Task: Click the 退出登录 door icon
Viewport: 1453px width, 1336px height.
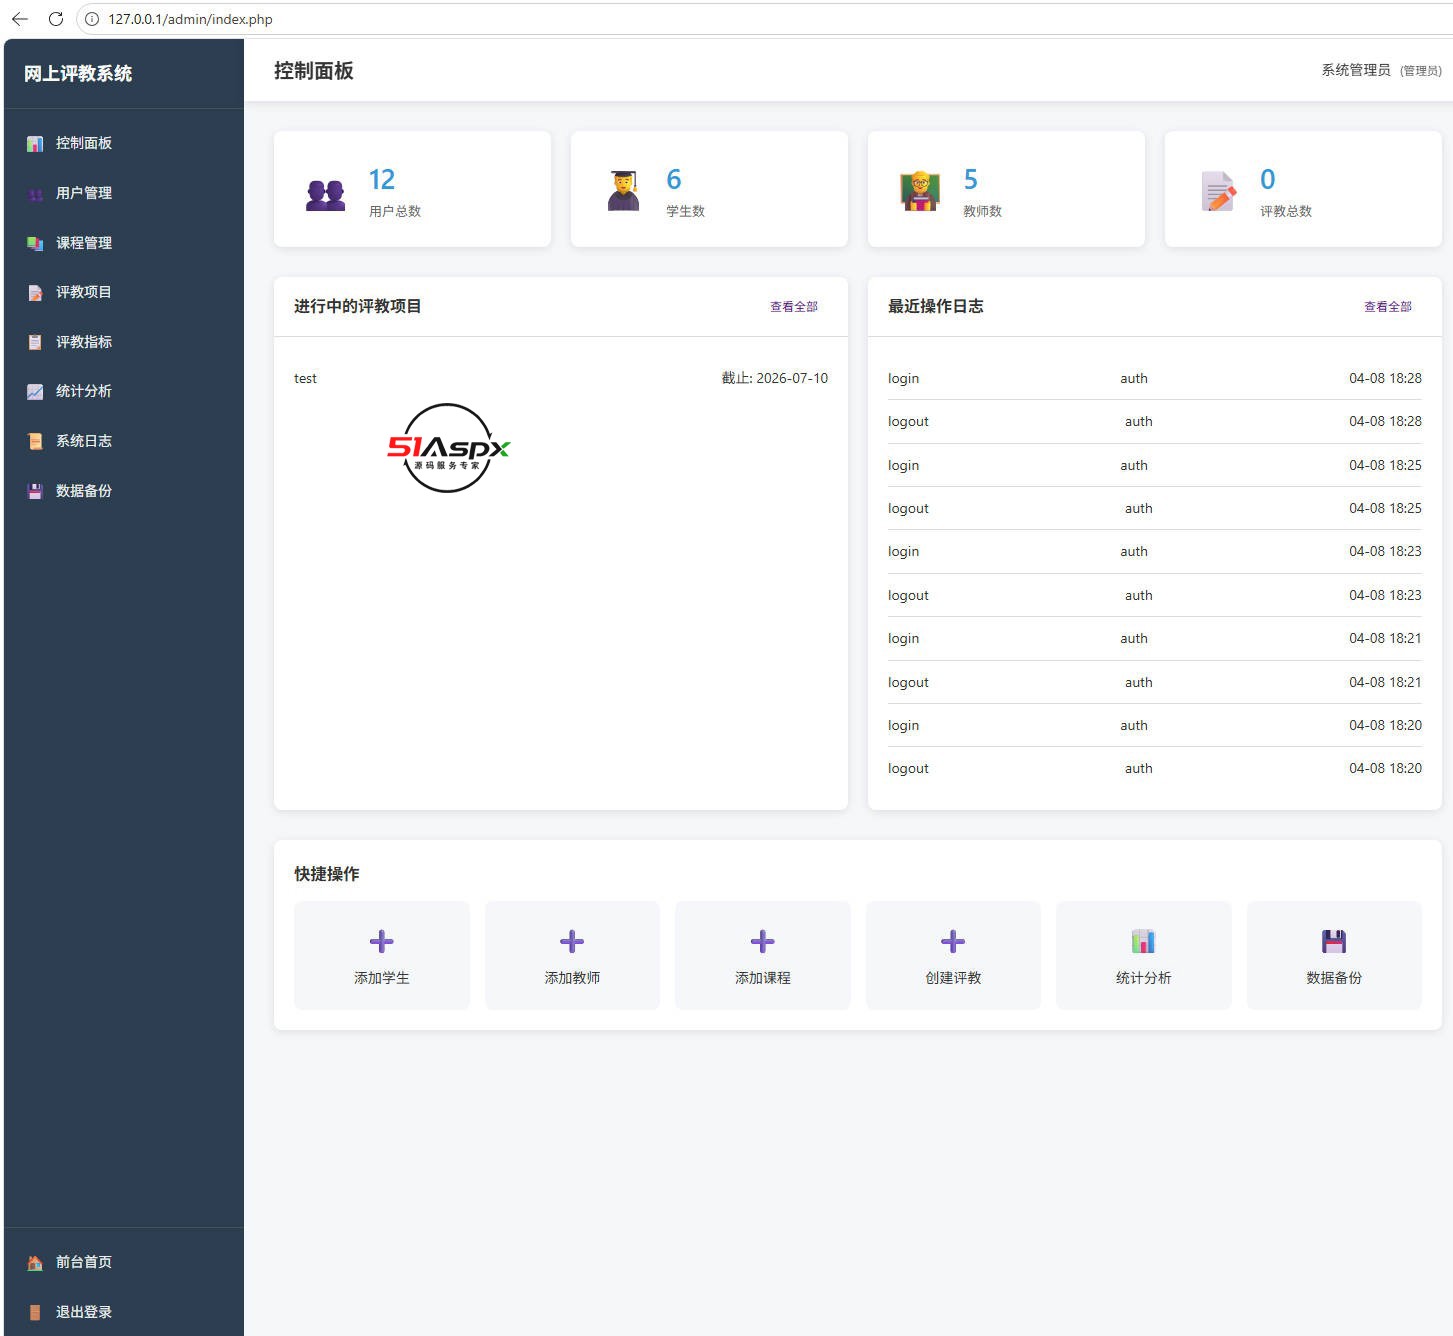Action: pyautogui.click(x=35, y=1312)
